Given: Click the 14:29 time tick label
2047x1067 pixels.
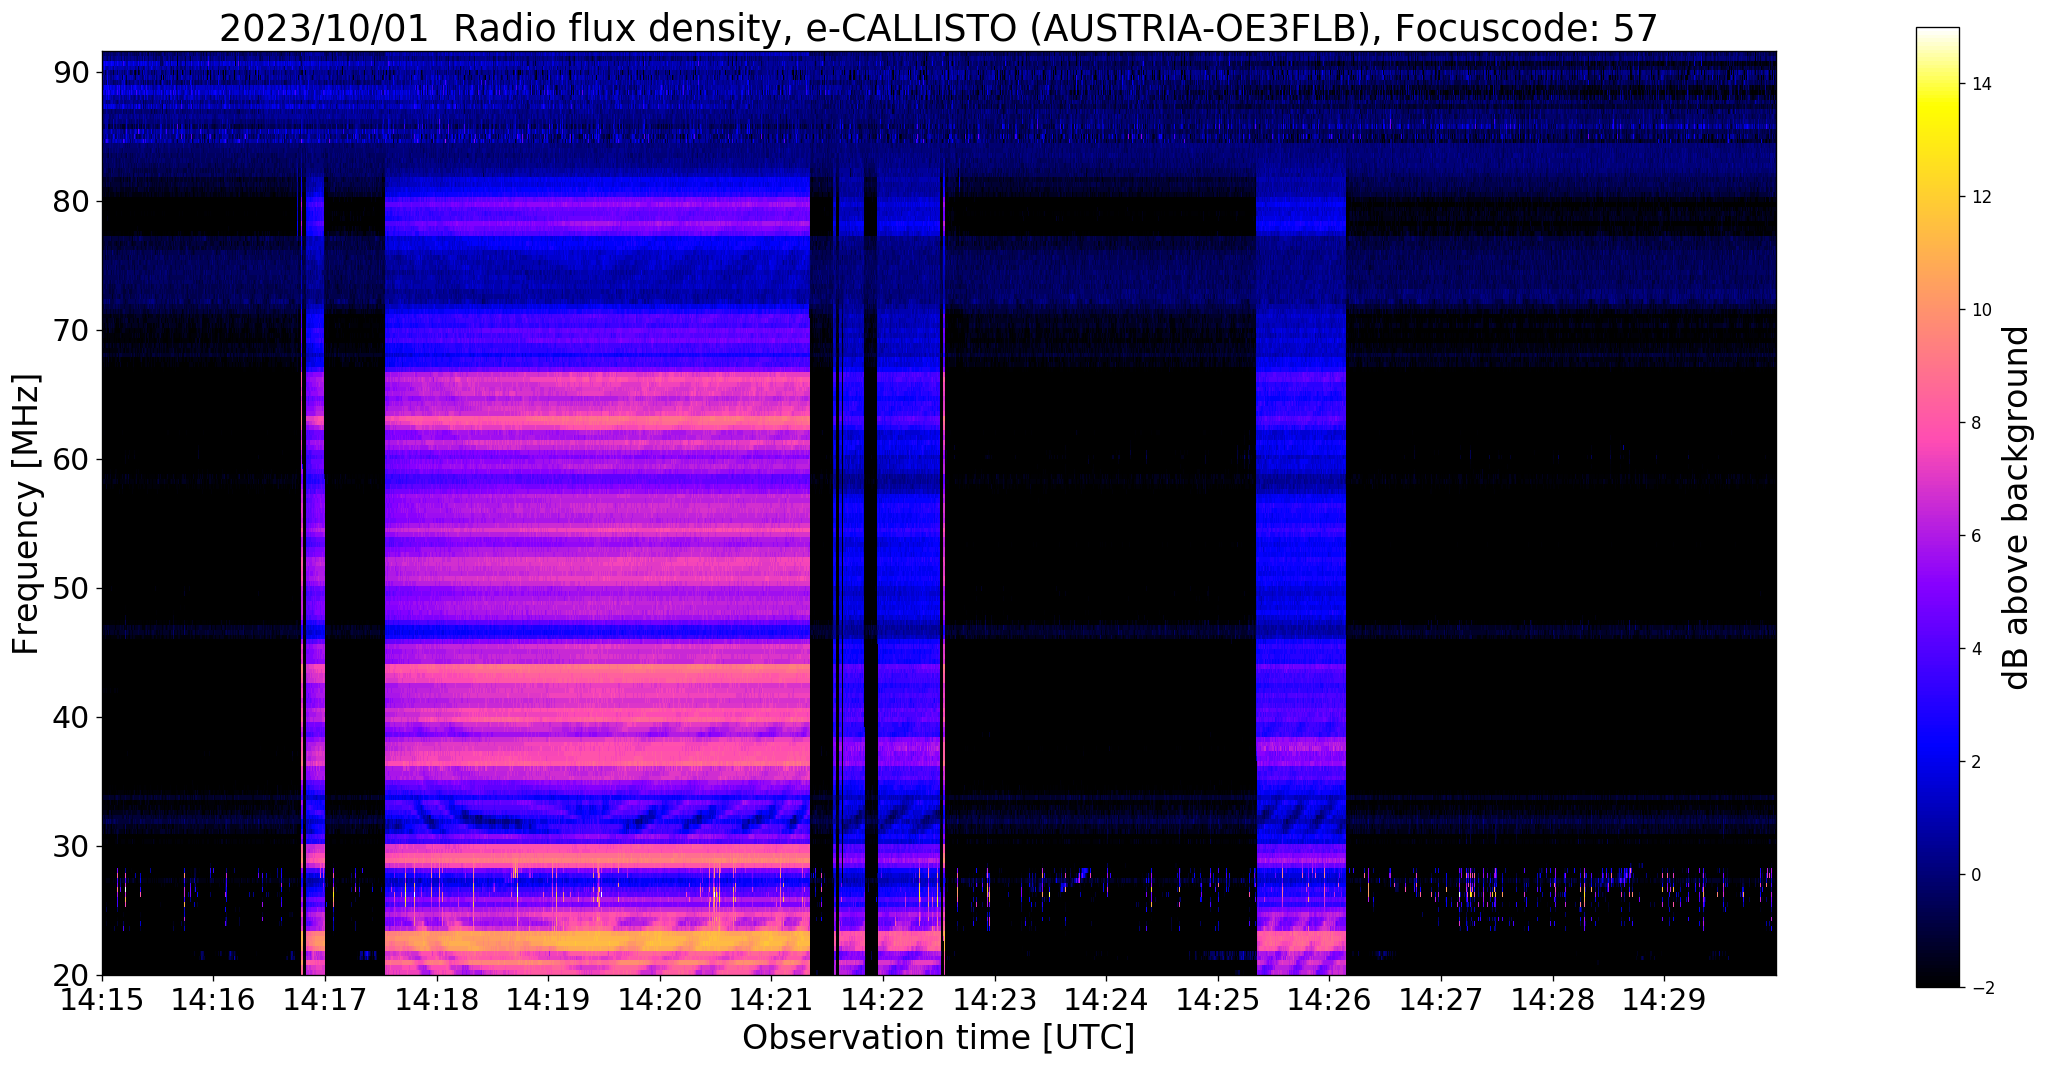Looking at the screenshot, I should [1664, 999].
